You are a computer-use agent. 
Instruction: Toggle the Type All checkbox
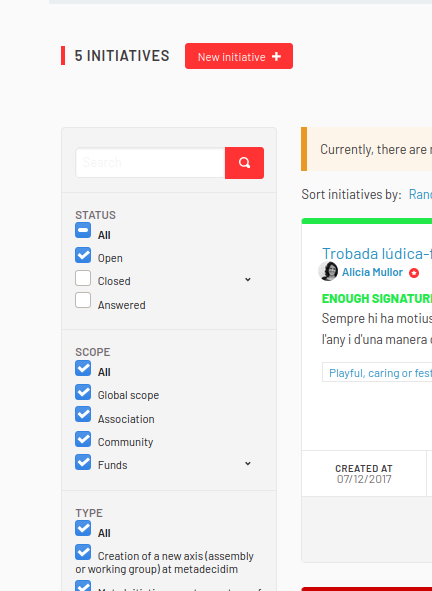(83, 528)
